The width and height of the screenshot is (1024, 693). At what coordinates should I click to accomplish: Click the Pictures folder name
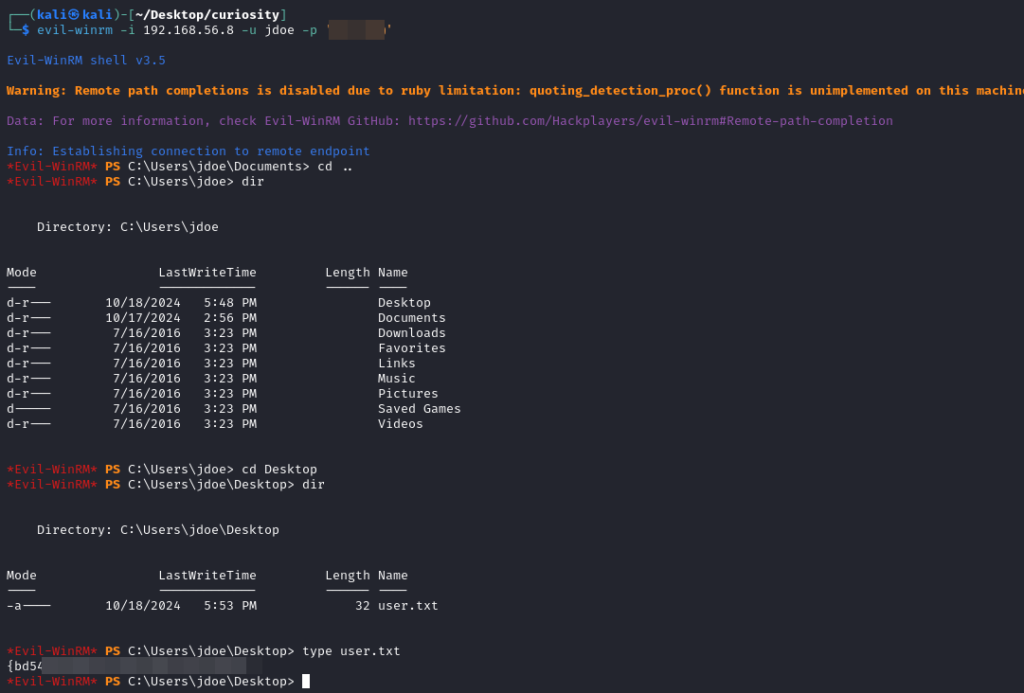coord(408,394)
